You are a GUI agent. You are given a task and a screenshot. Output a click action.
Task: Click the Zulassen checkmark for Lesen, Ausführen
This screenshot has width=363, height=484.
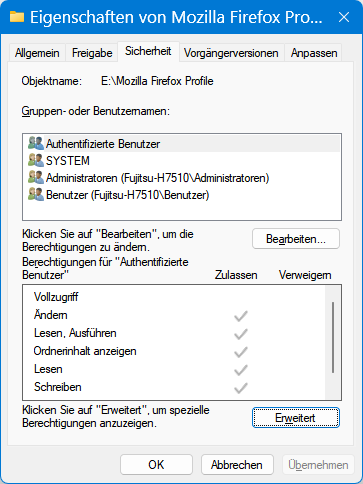[x=241, y=334]
